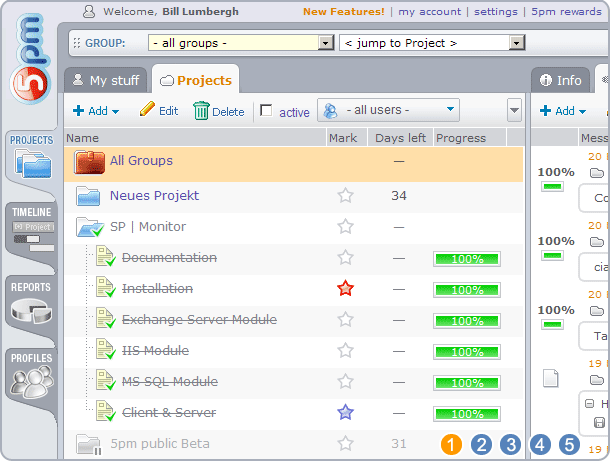Click the MS SQL Module task icon
The width and height of the screenshot is (610, 461).
click(x=105, y=380)
